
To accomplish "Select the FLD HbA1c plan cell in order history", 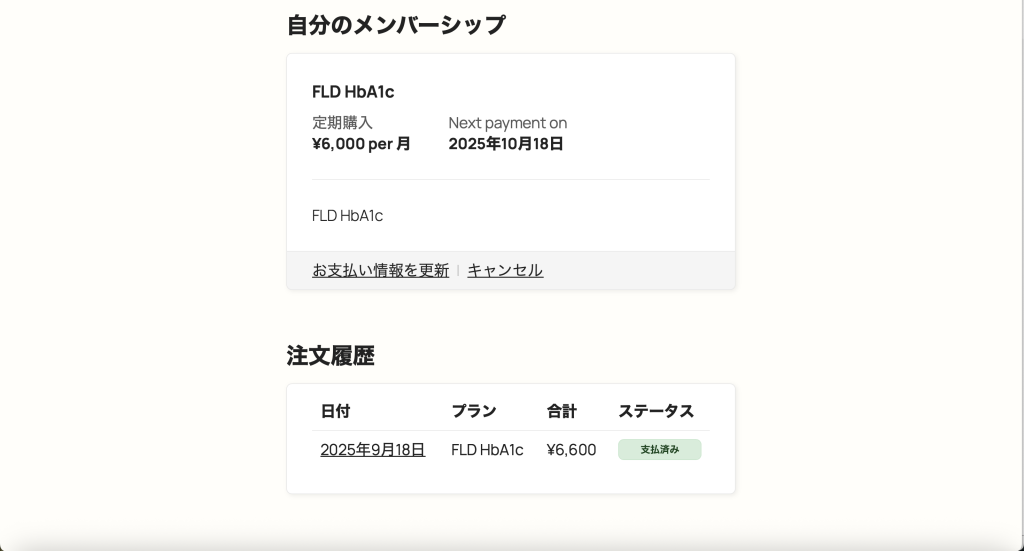I will click(x=487, y=450).
